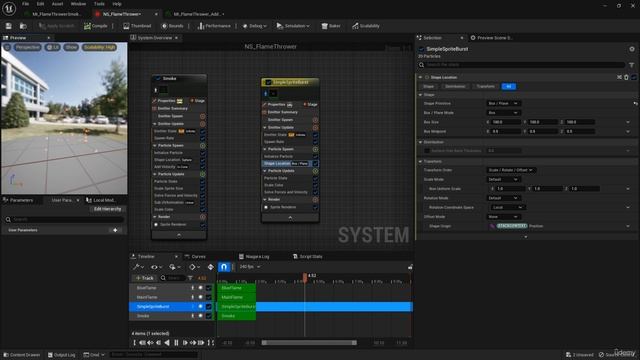Viewport: 640px width, 360px height.
Task: Open the Selection panel settings gear
Action: [x=632, y=49]
